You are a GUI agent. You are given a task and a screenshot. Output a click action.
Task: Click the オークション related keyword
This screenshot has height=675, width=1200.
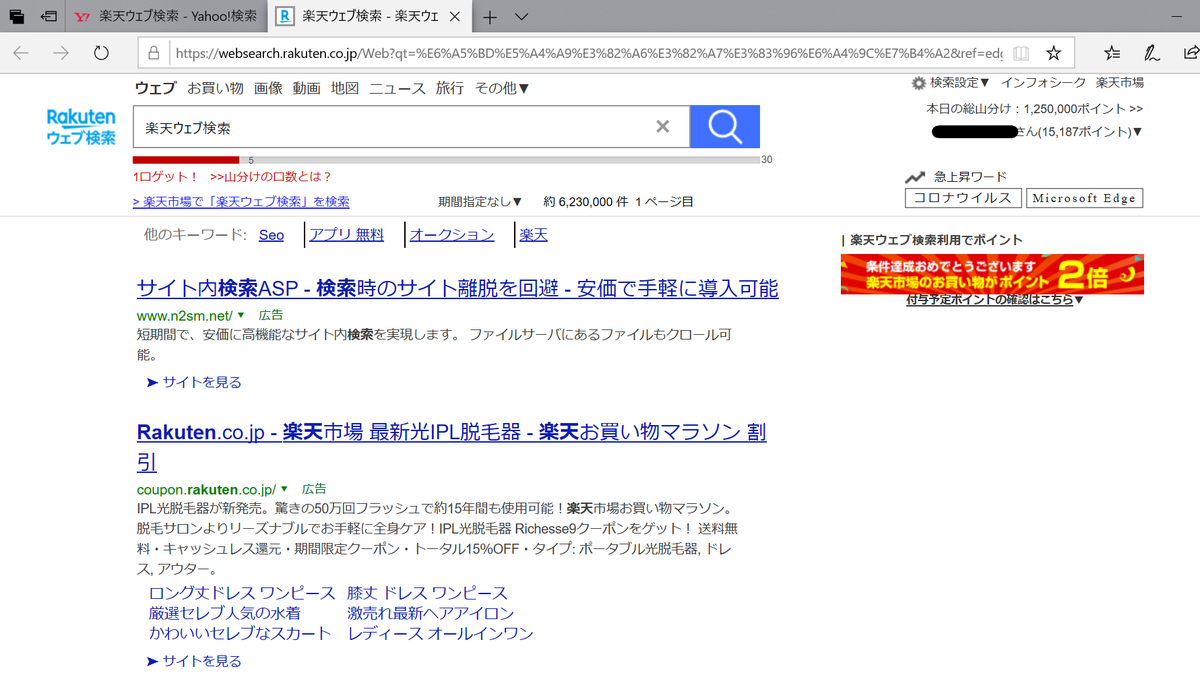coord(452,235)
